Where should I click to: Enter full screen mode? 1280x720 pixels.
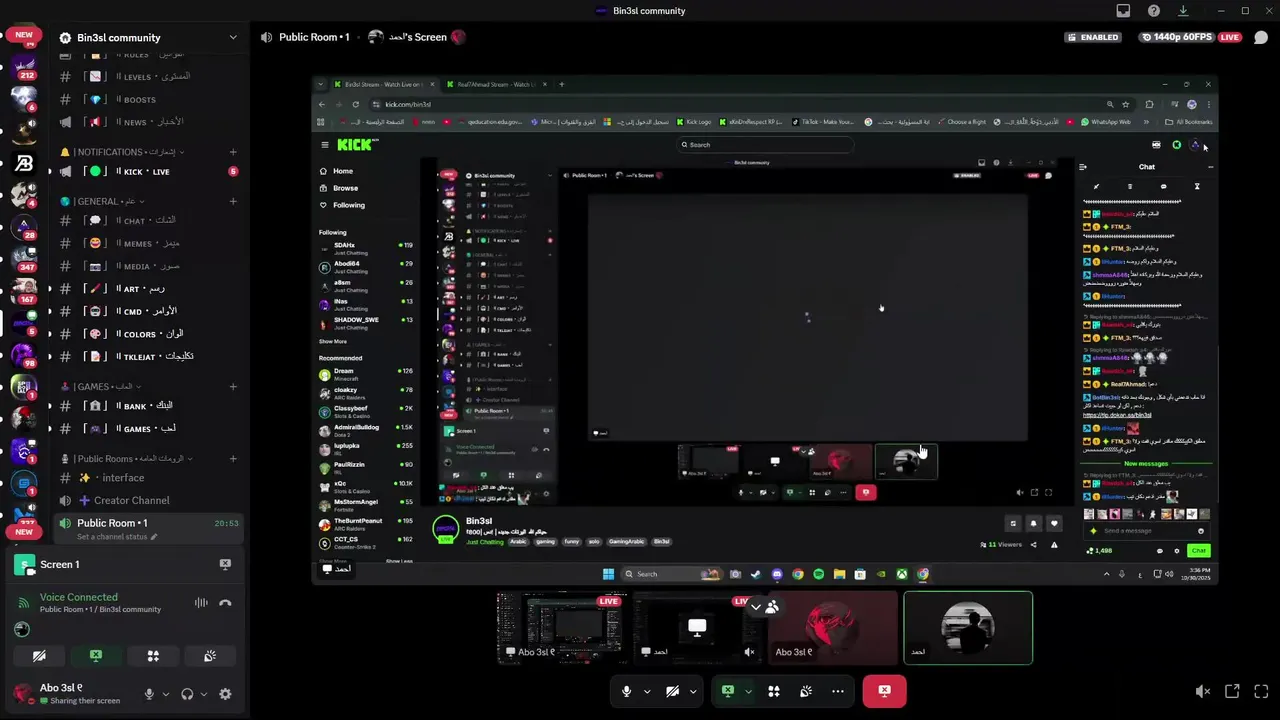[x=1260, y=691]
